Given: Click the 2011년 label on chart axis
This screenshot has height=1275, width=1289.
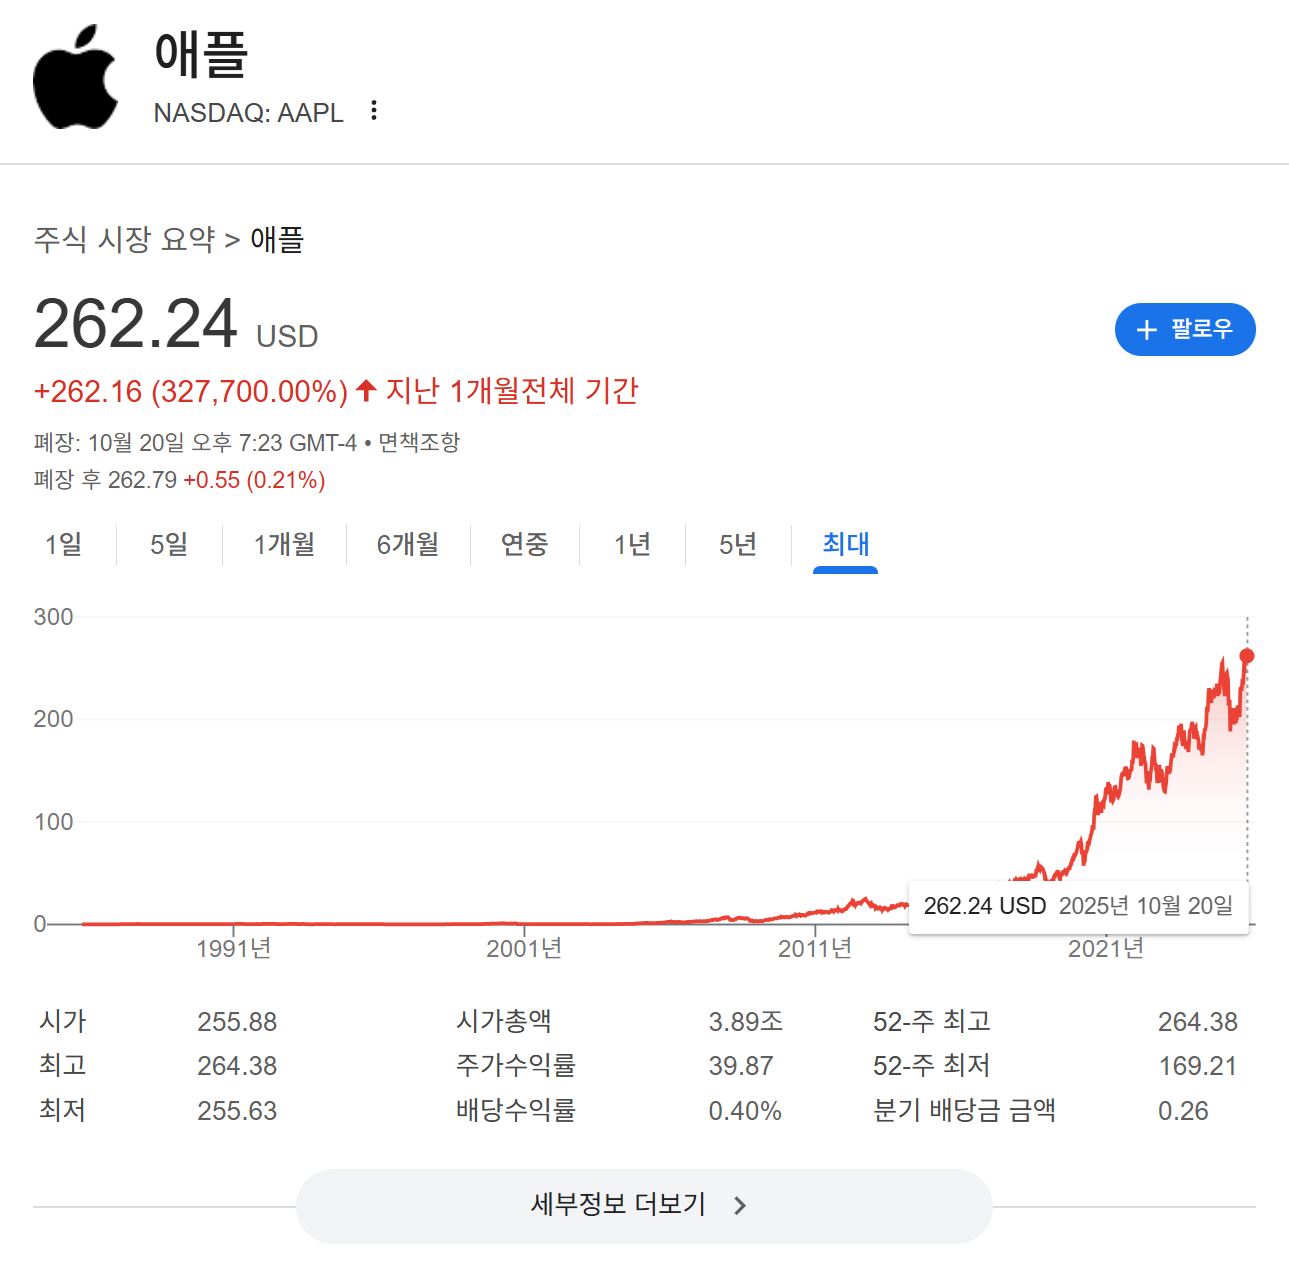Looking at the screenshot, I should coord(815,948).
